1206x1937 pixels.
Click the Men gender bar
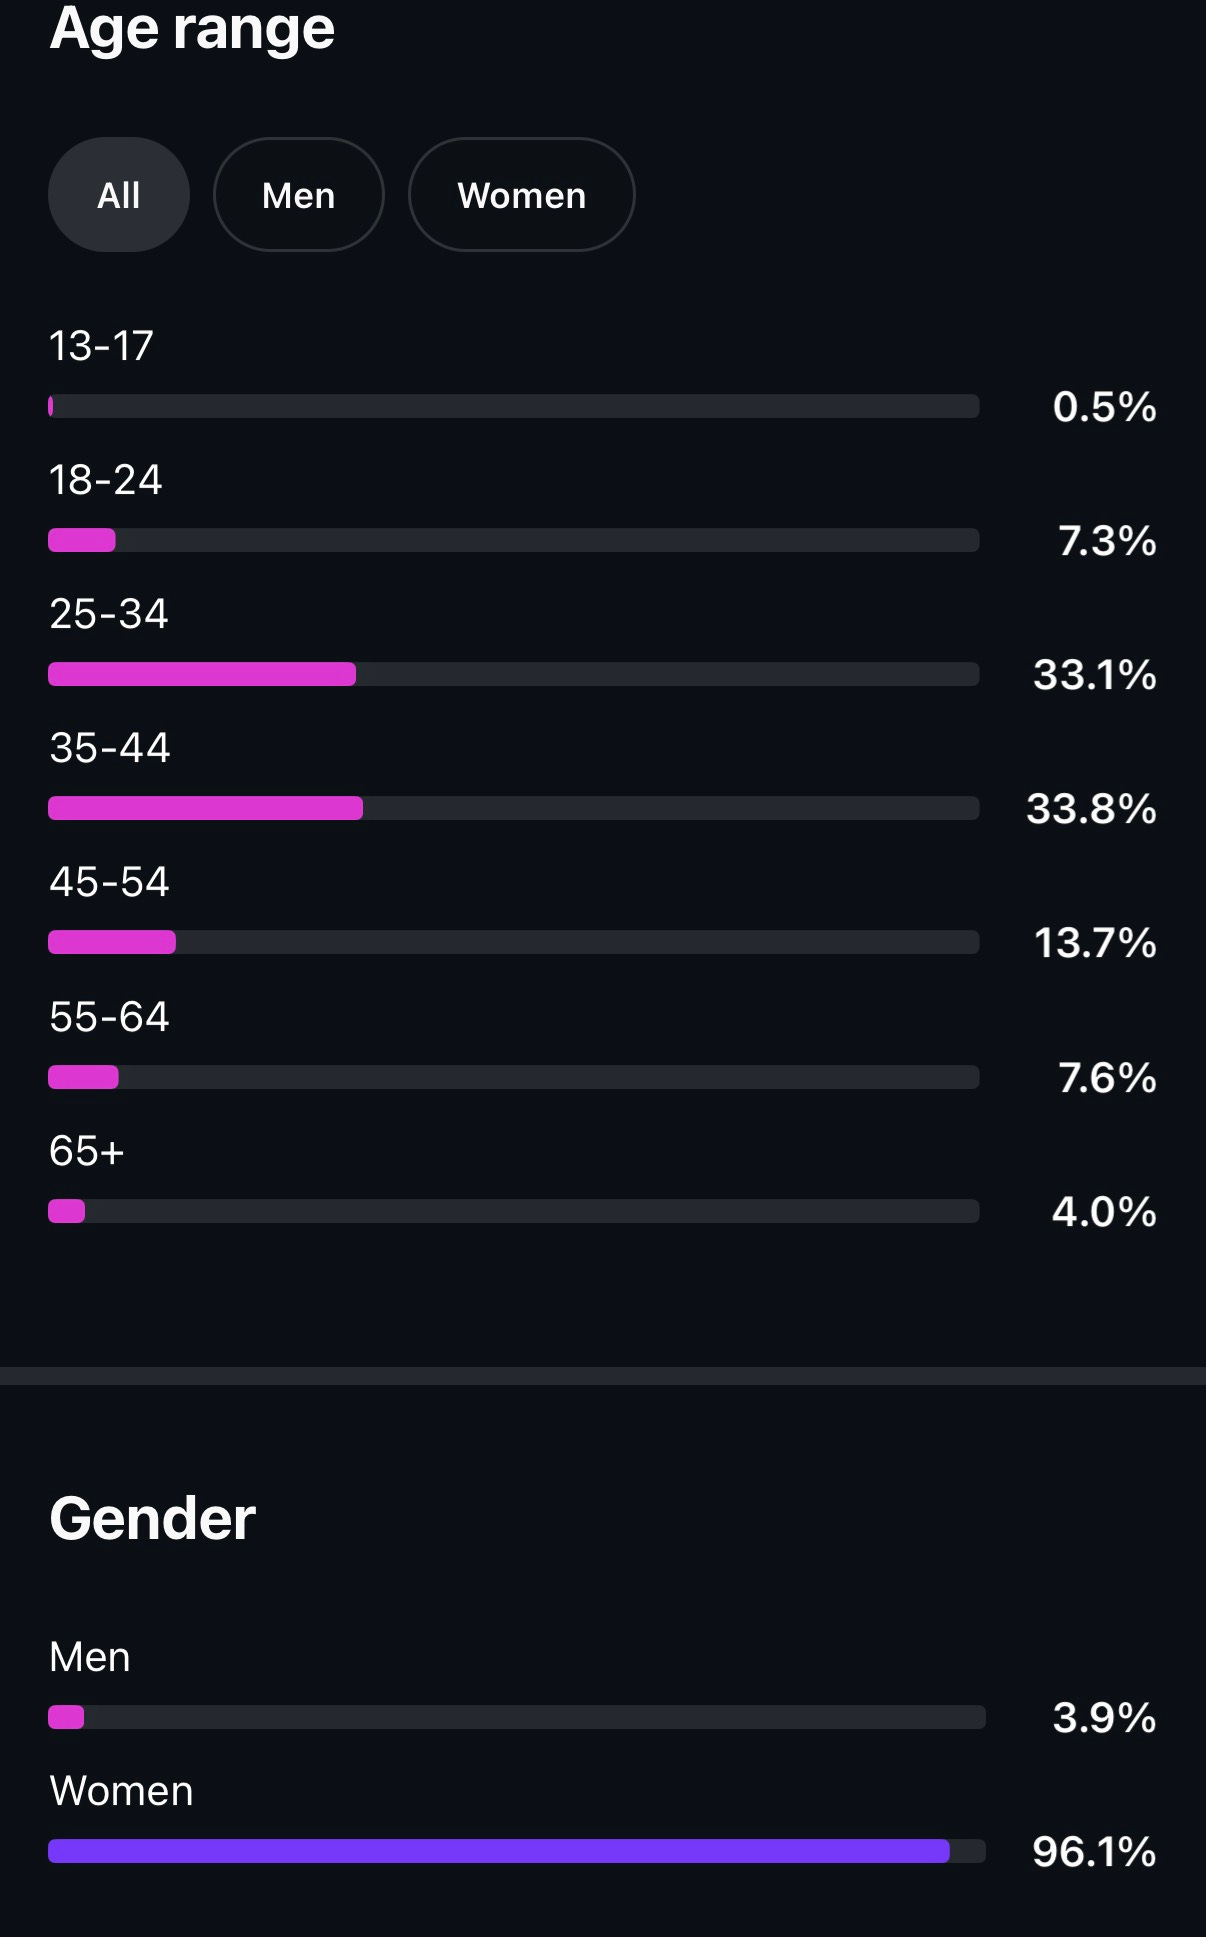517,1717
